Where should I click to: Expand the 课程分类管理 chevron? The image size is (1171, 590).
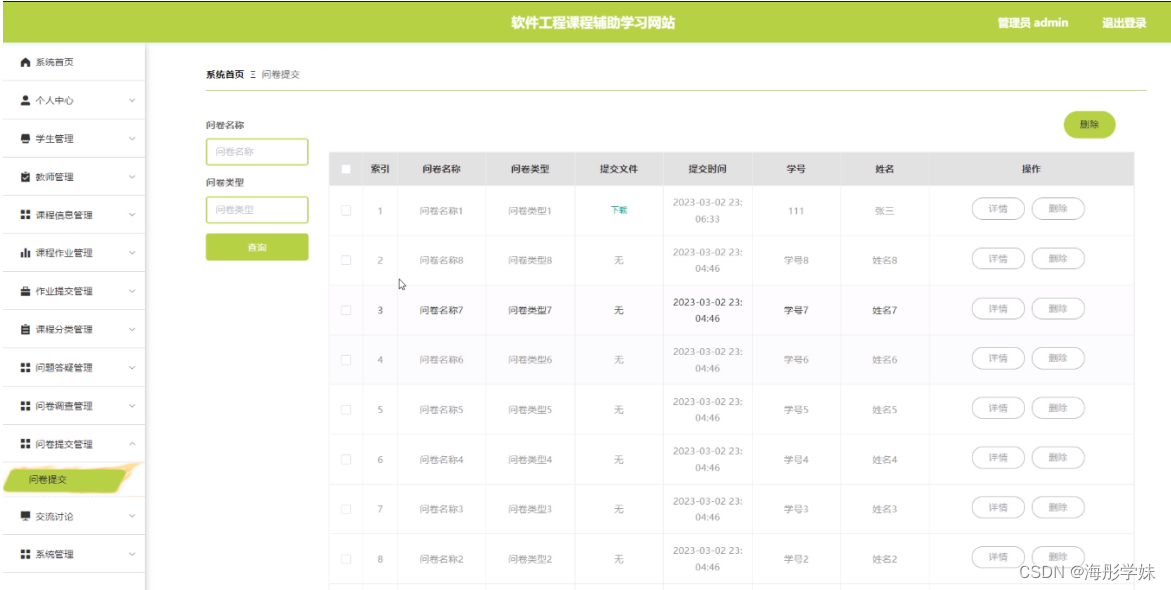[132, 329]
